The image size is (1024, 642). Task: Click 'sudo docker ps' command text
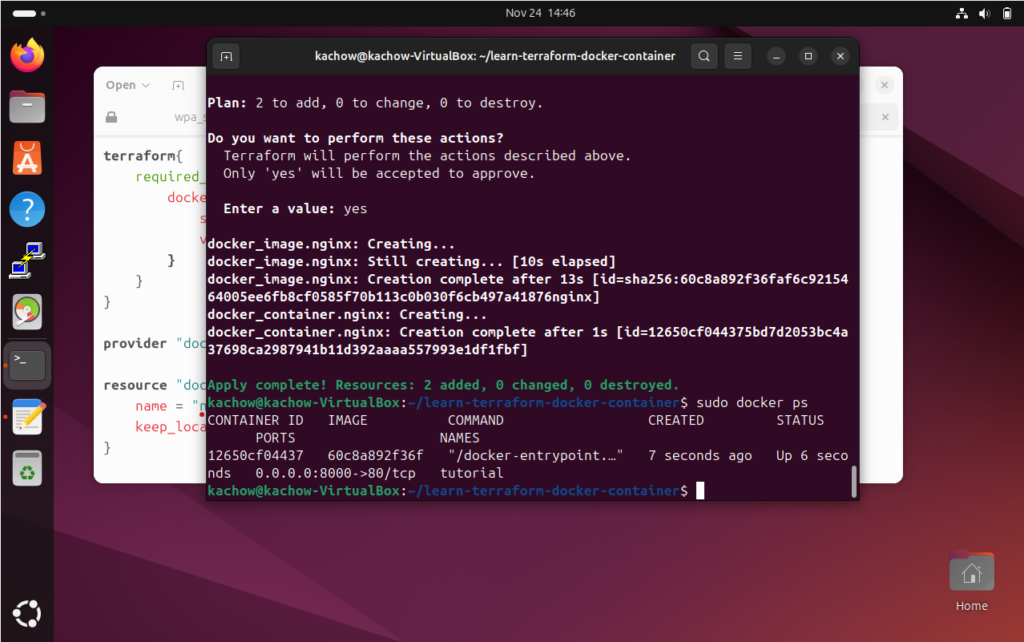[x=752, y=403]
